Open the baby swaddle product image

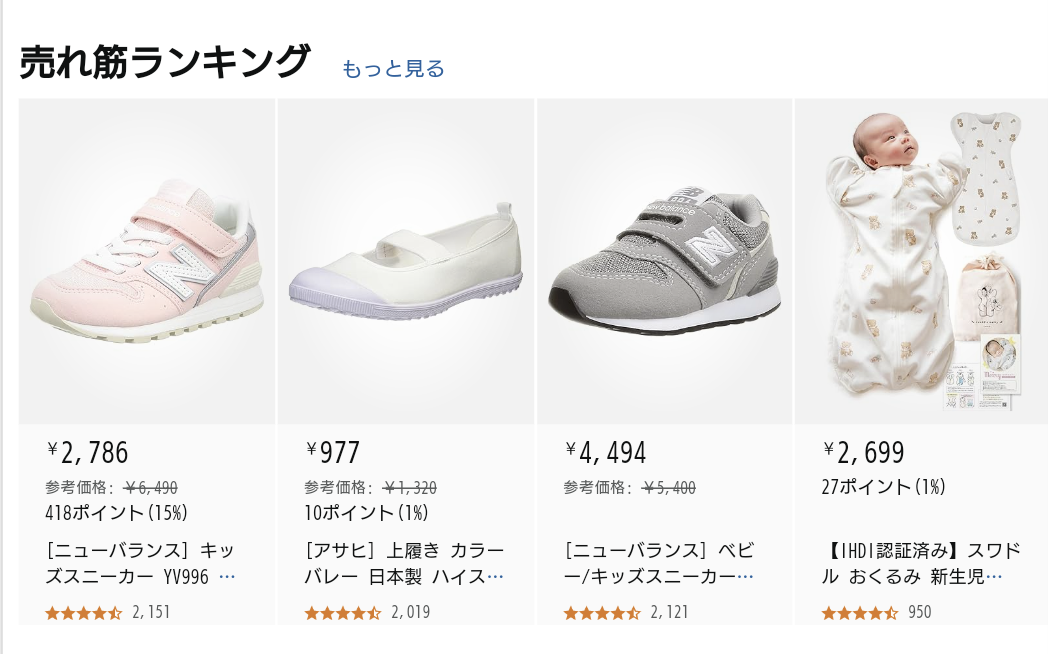[x=922, y=262]
